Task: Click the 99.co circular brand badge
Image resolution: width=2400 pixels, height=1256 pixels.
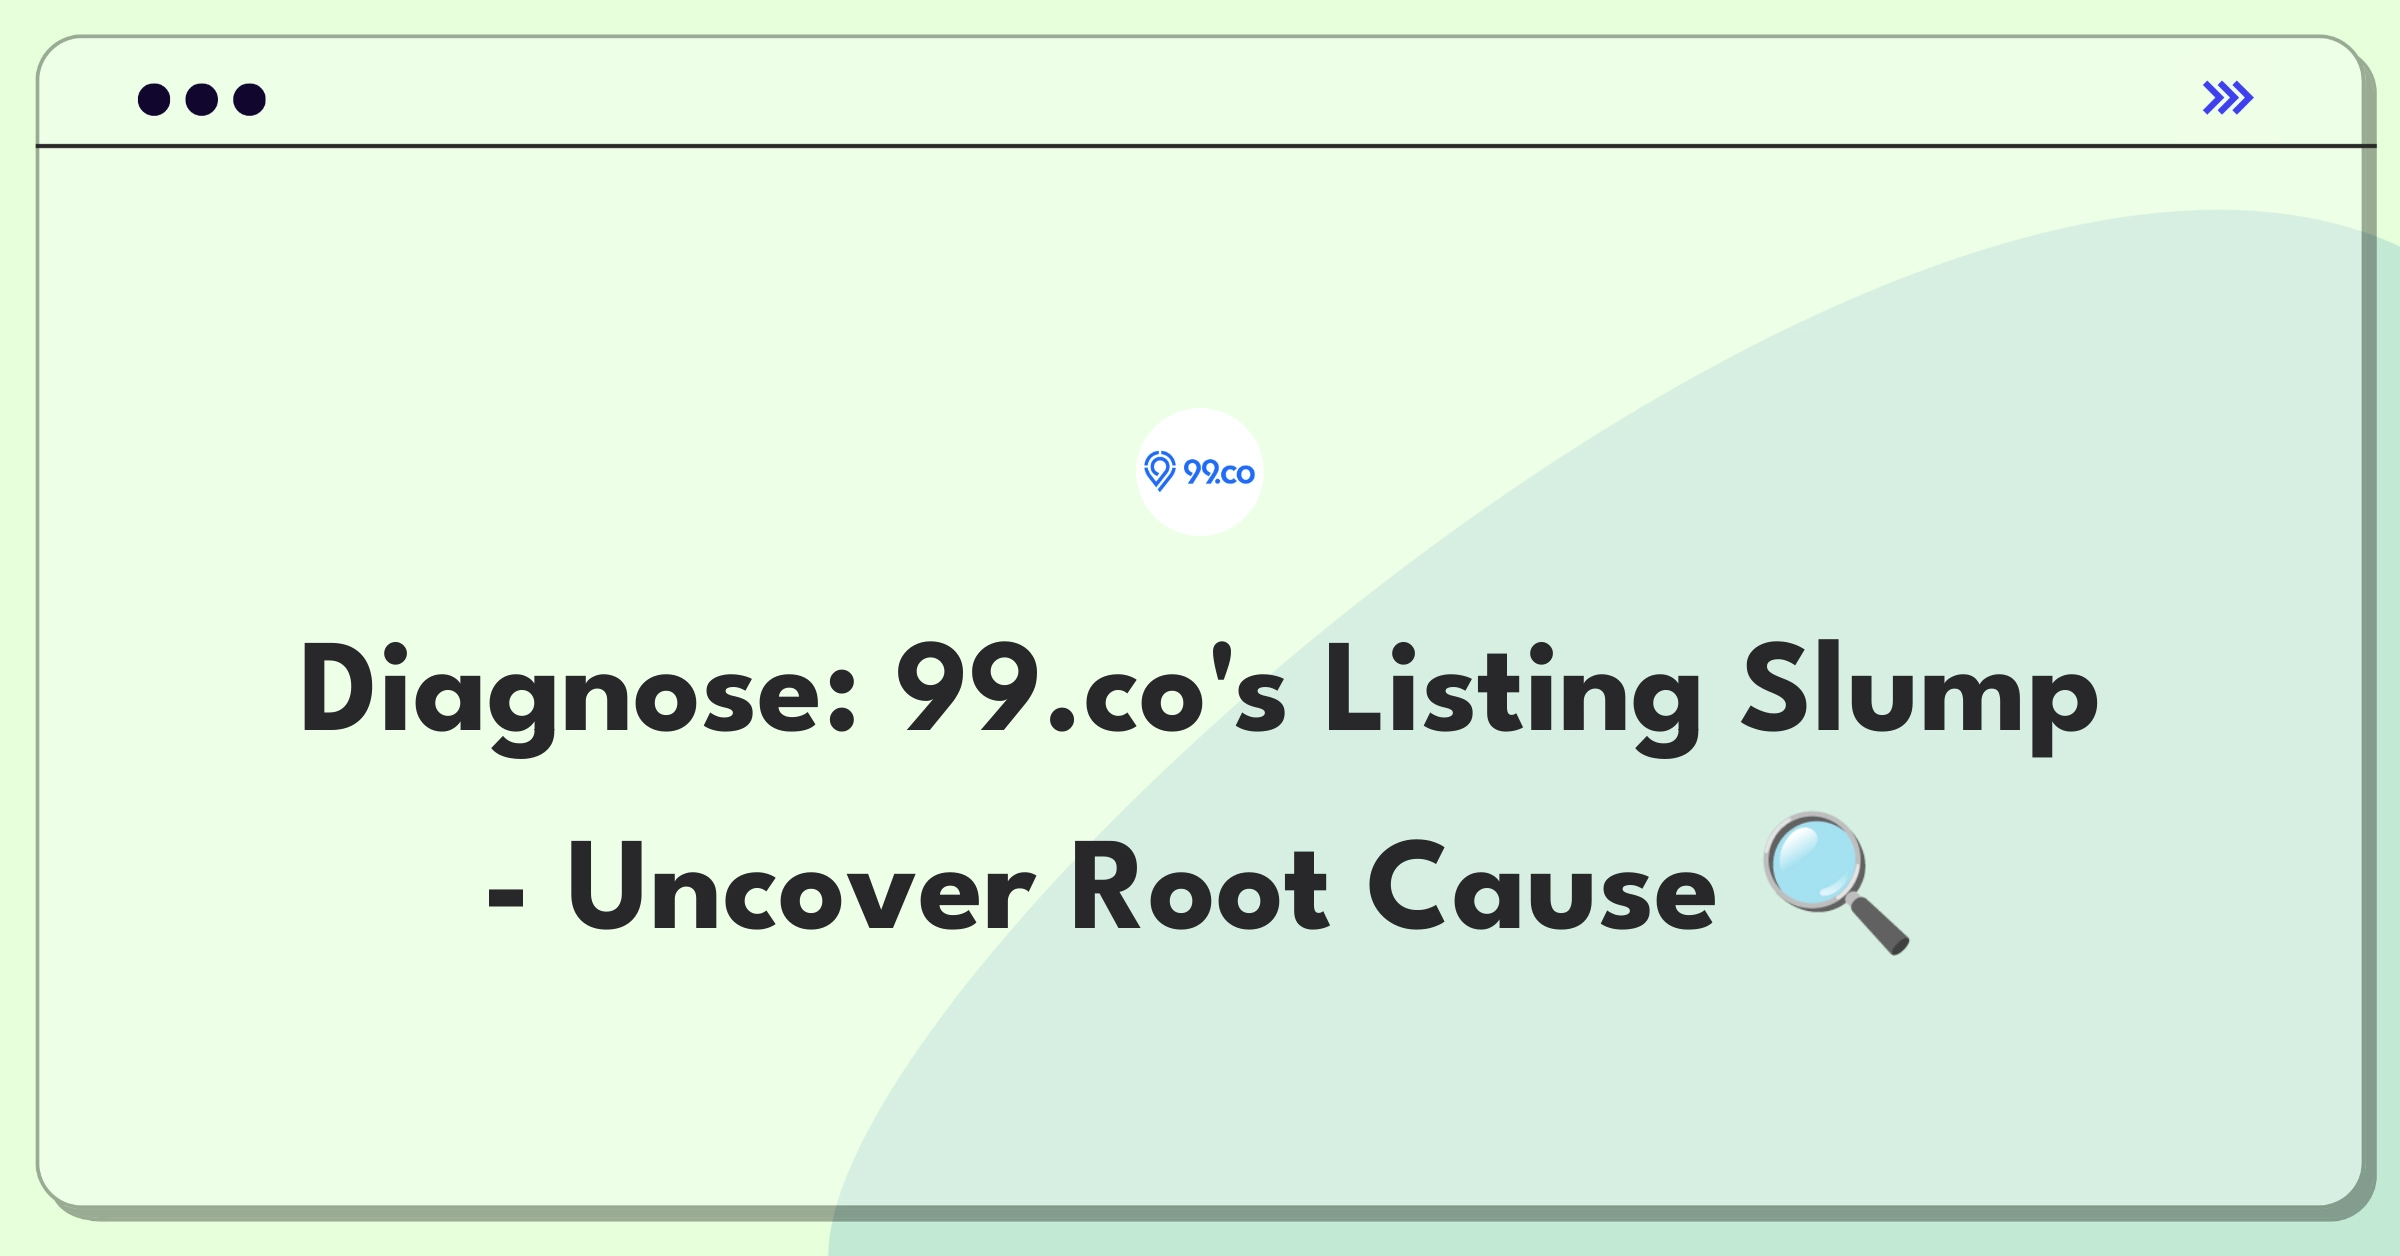Action: coord(1200,487)
